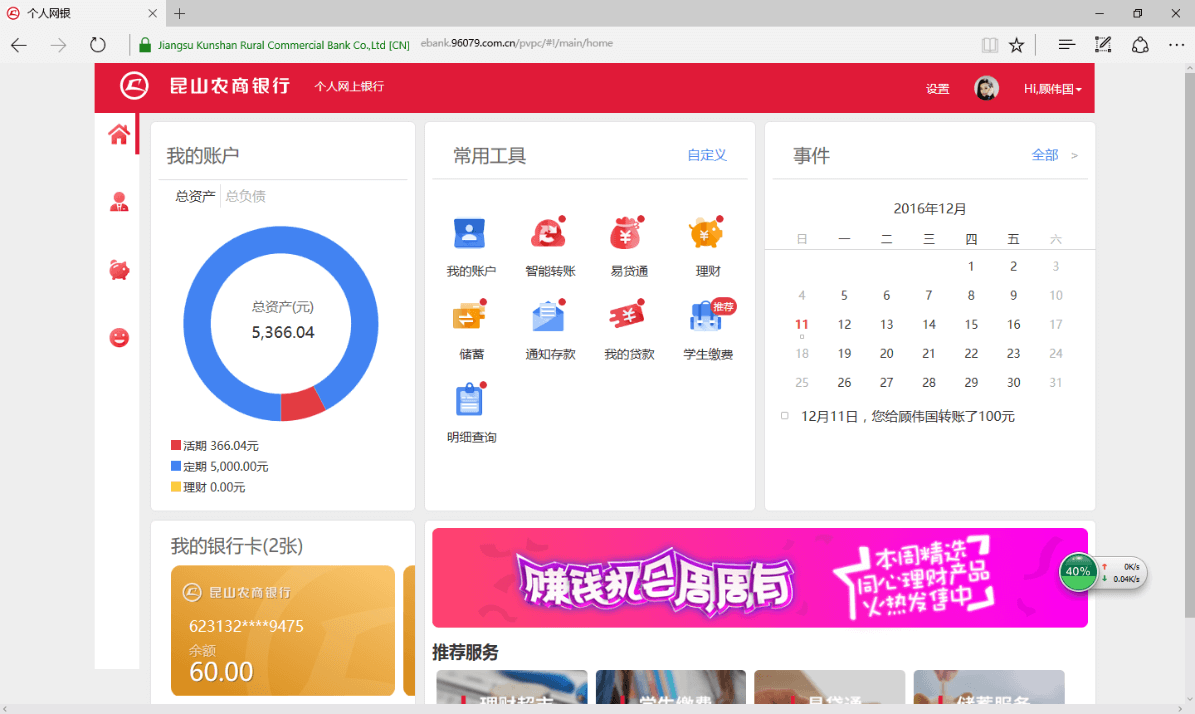
Task: Open the 易贷通 loan icon
Action: [628, 234]
